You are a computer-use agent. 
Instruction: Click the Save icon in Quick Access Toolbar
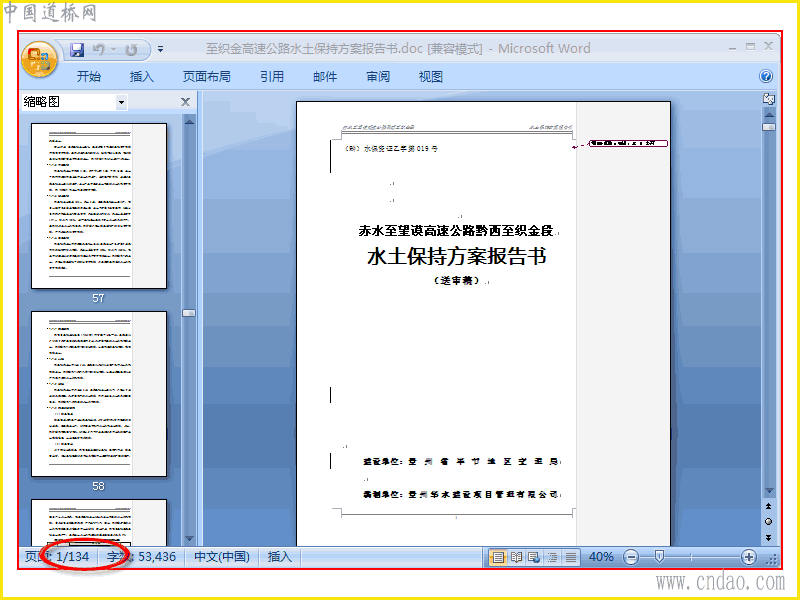coord(77,49)
